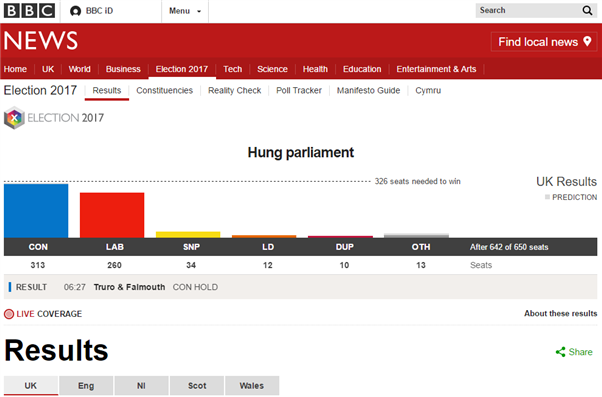
Task: Open the Entertainment & Arts section
Action: (x=436, y=69)
